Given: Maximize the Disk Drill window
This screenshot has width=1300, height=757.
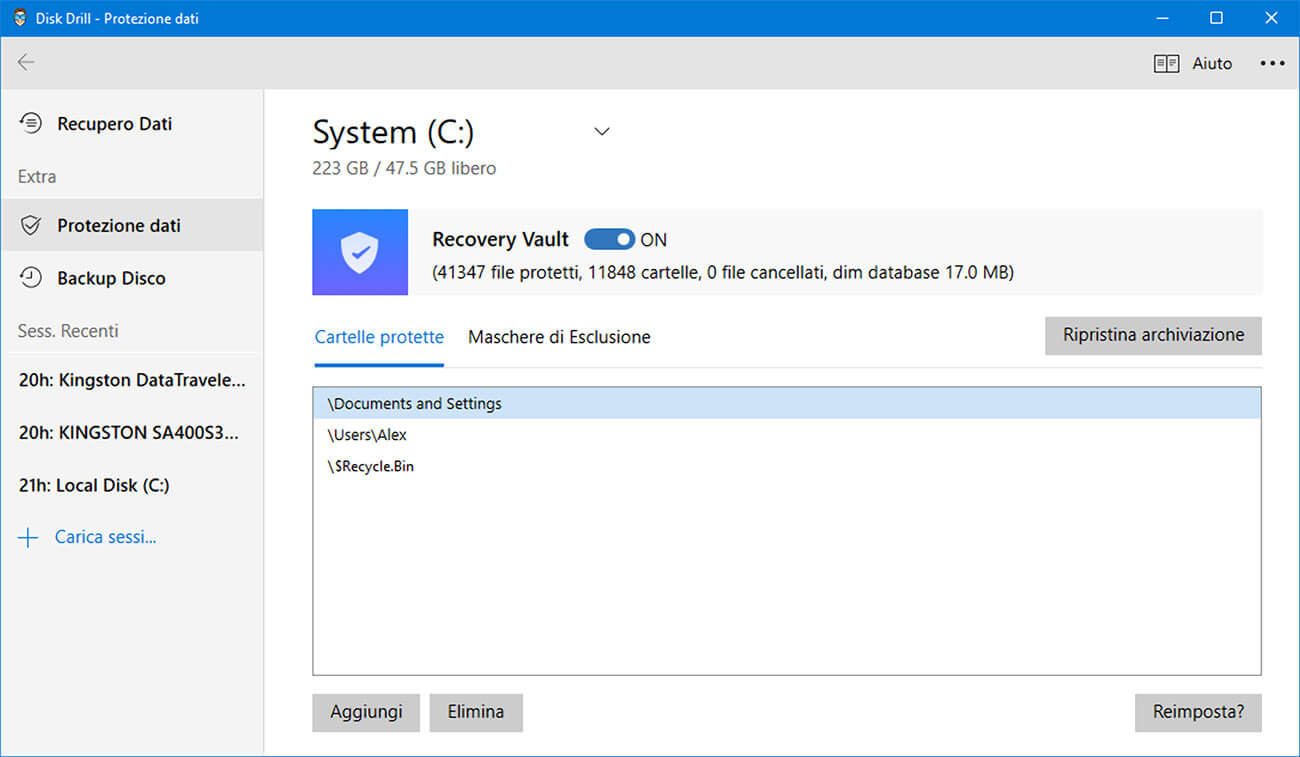Looking at the screenshot, I should (1216, 18).
